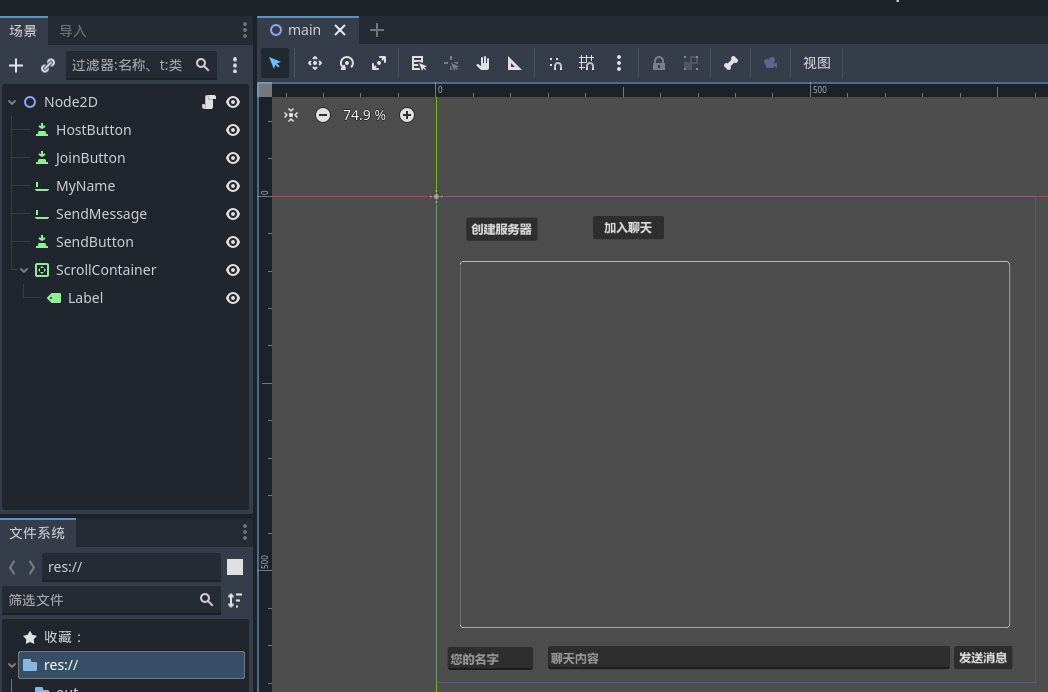Screen dimensions: 1048x692
Task: Collapse the Node2D tree root
Action: point(12,102)
